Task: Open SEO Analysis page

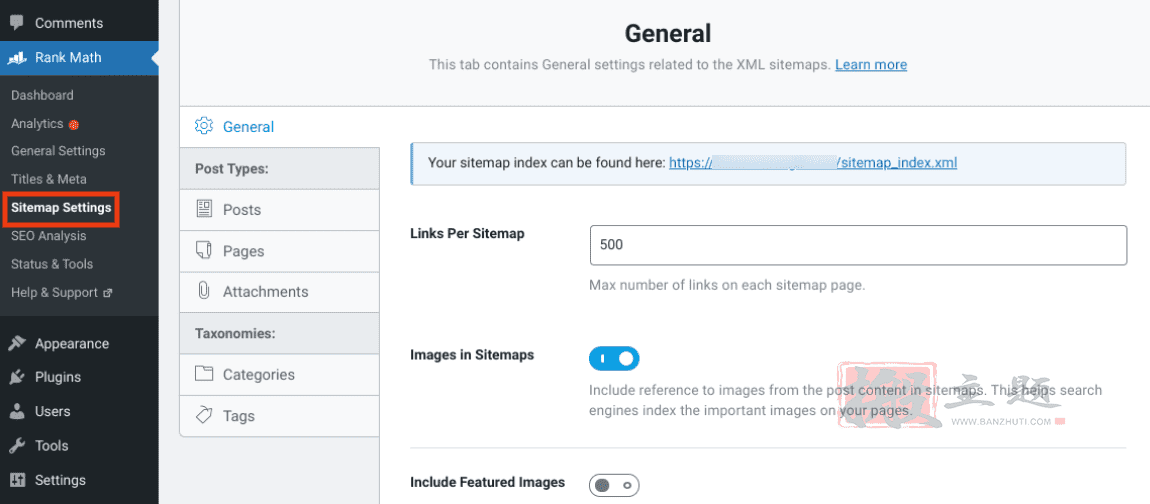Action: 48,235
